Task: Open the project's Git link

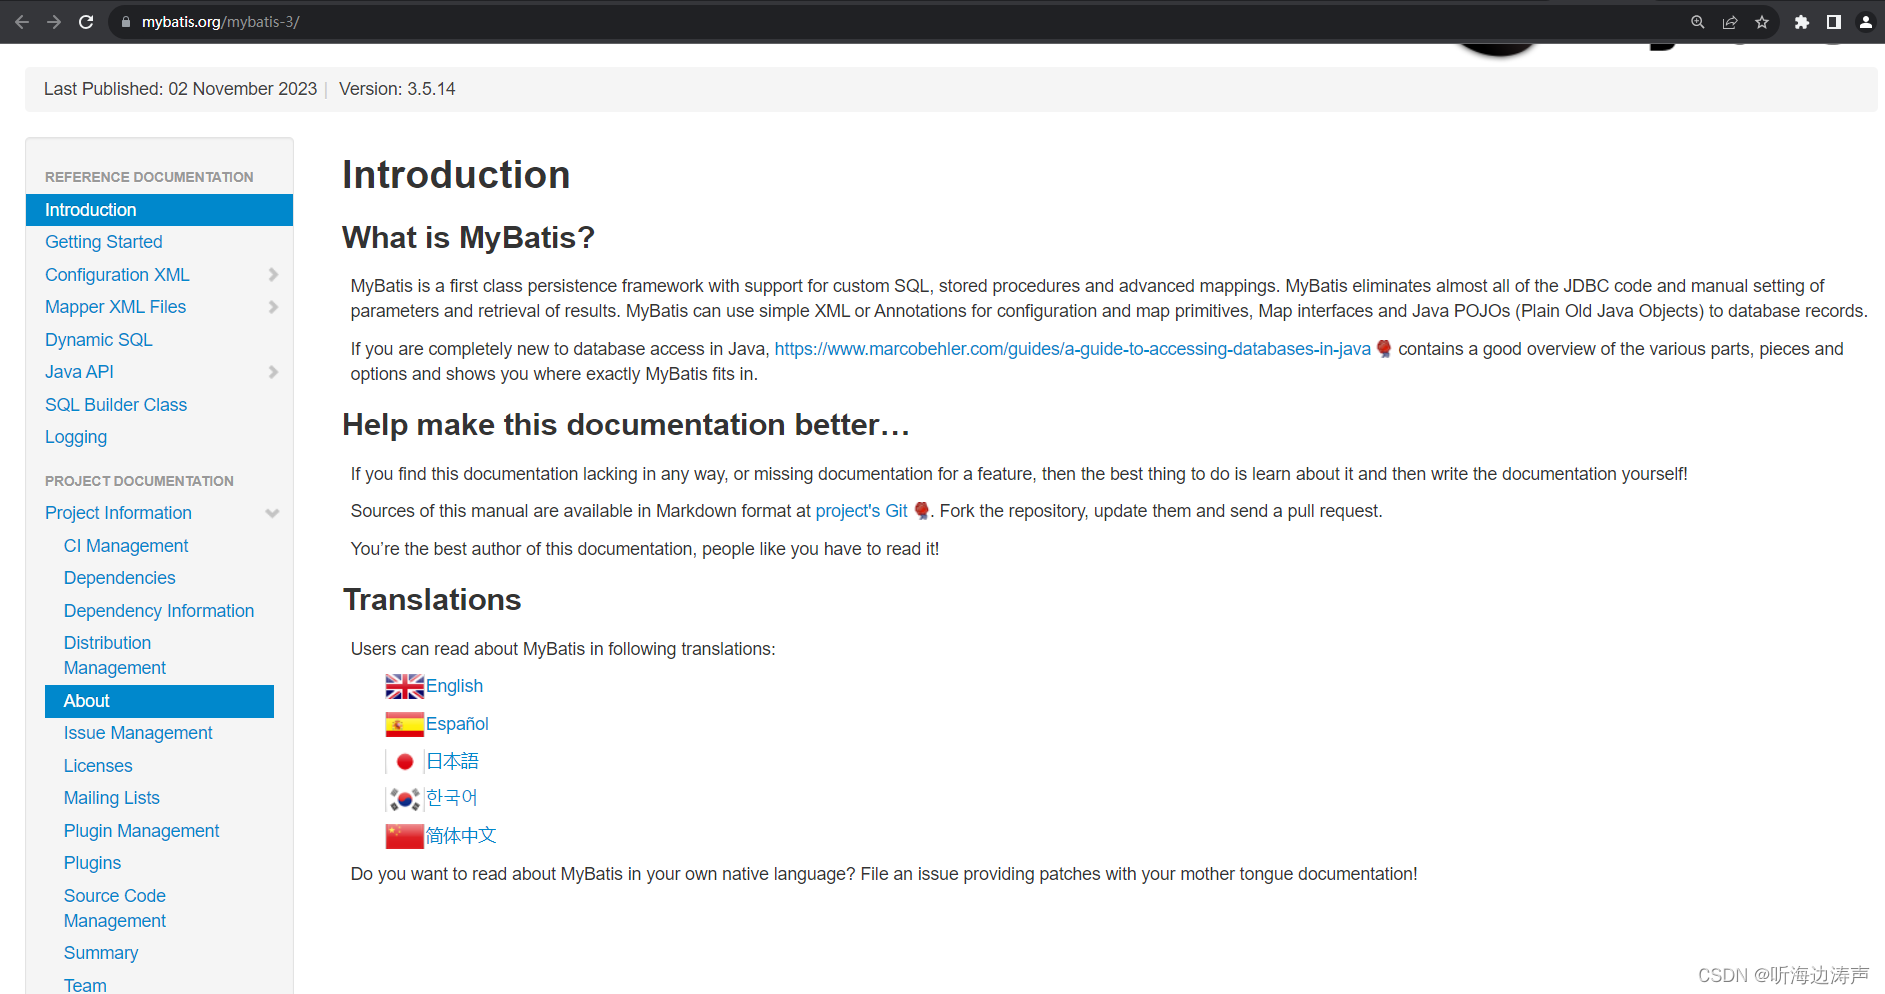Action: (x=861, y=511)
